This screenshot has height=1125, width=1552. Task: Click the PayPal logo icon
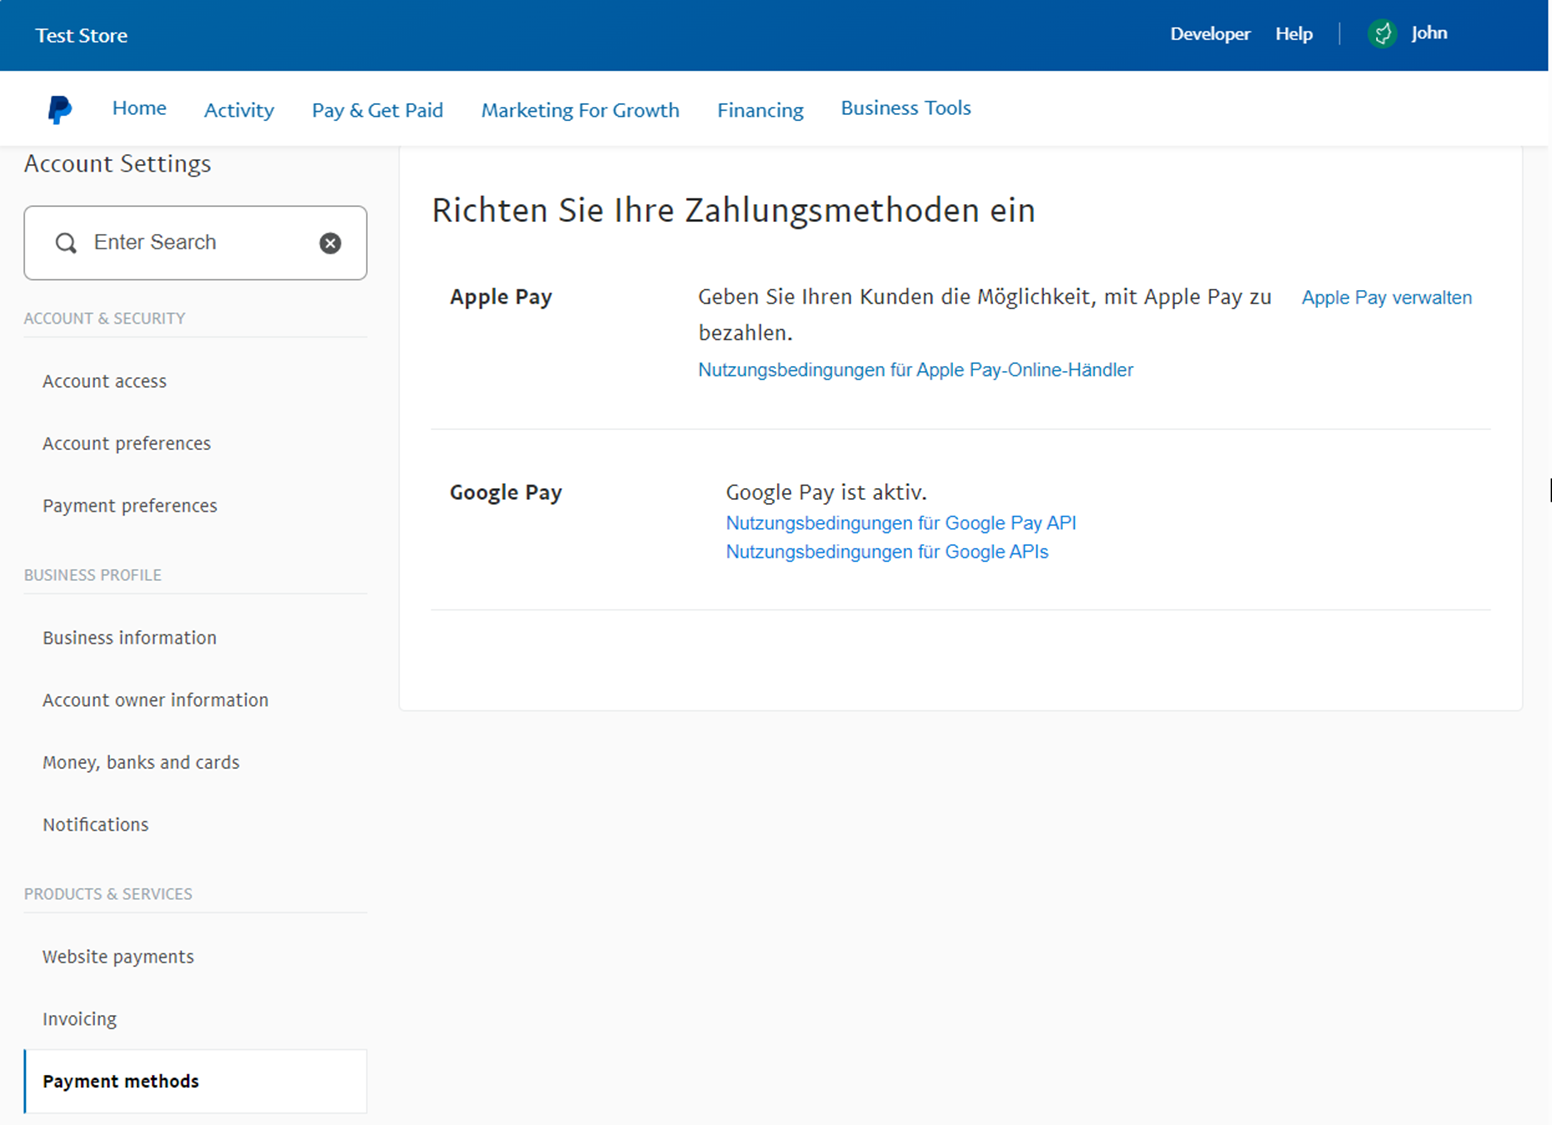(59, 109)
